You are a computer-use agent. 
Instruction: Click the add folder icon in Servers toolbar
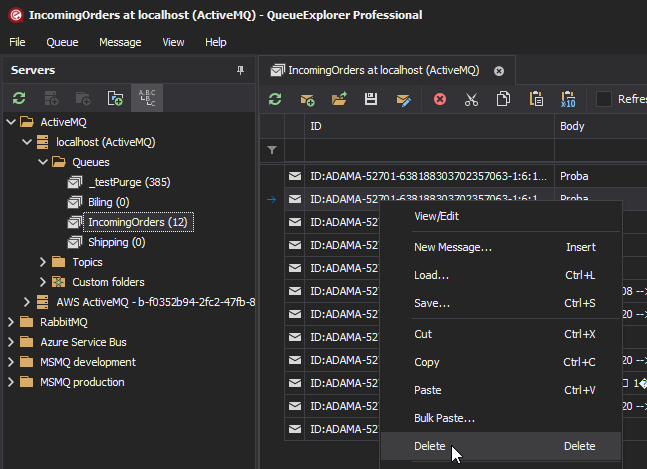click(x=83, y=98)
